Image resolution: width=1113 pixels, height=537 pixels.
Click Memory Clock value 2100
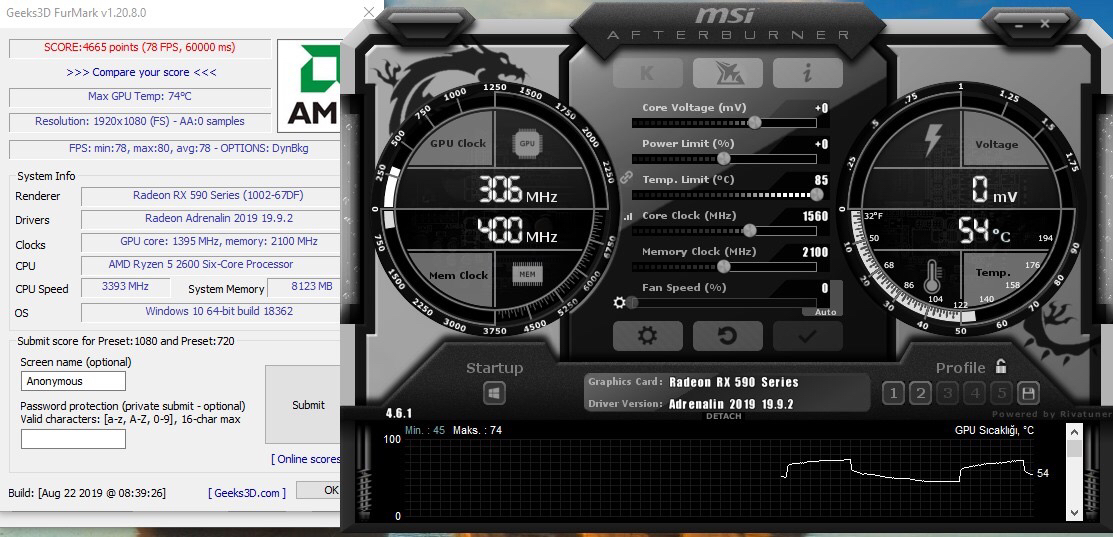pos(815,252)
